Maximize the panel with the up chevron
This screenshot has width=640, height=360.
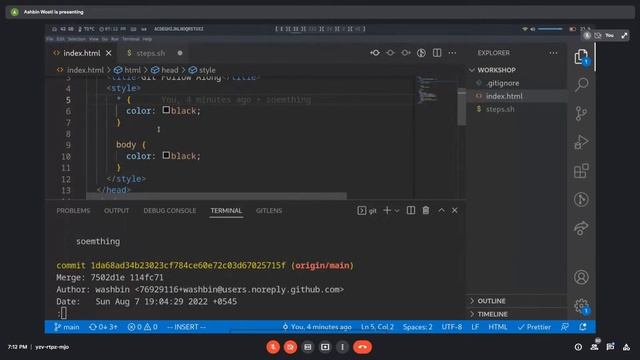[441, 210]
